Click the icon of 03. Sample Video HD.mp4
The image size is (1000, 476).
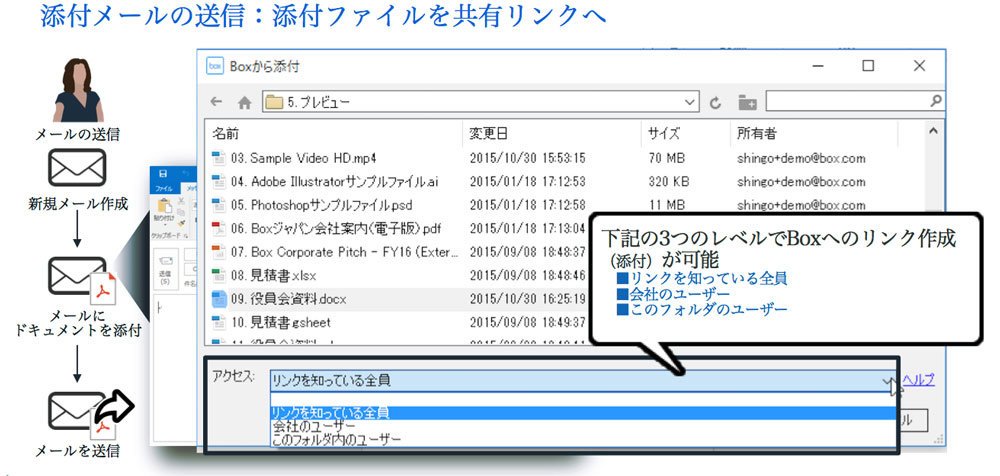(219, 158)
